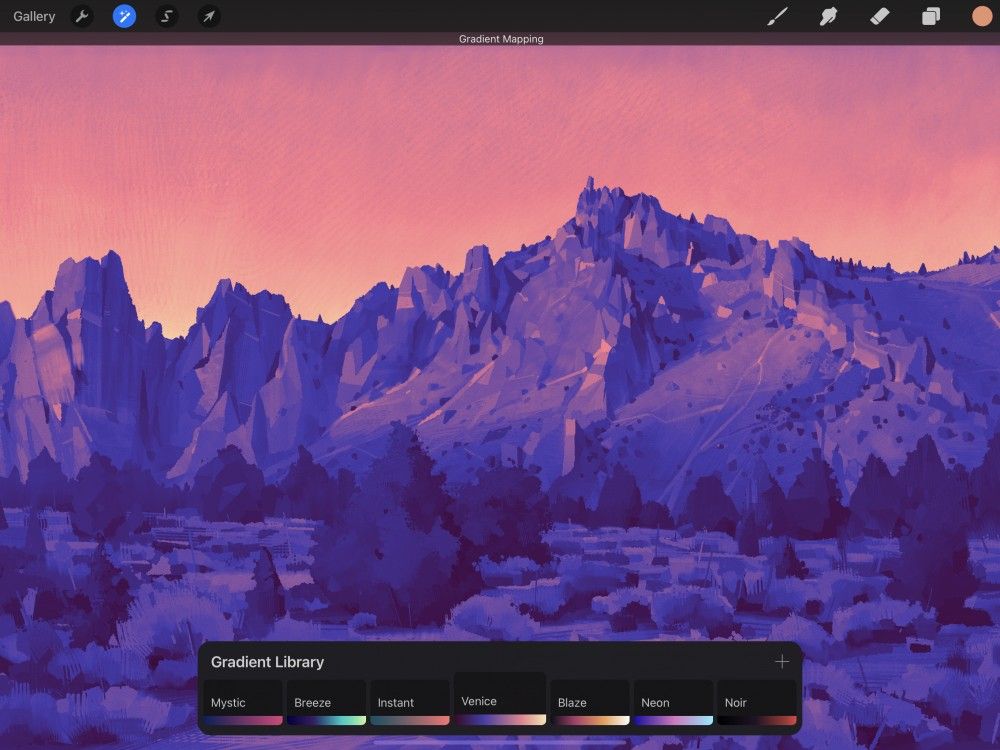Viewport: 1000px width, 750px height.
Task: Open the Layers panel
Action: coord(930,16)
